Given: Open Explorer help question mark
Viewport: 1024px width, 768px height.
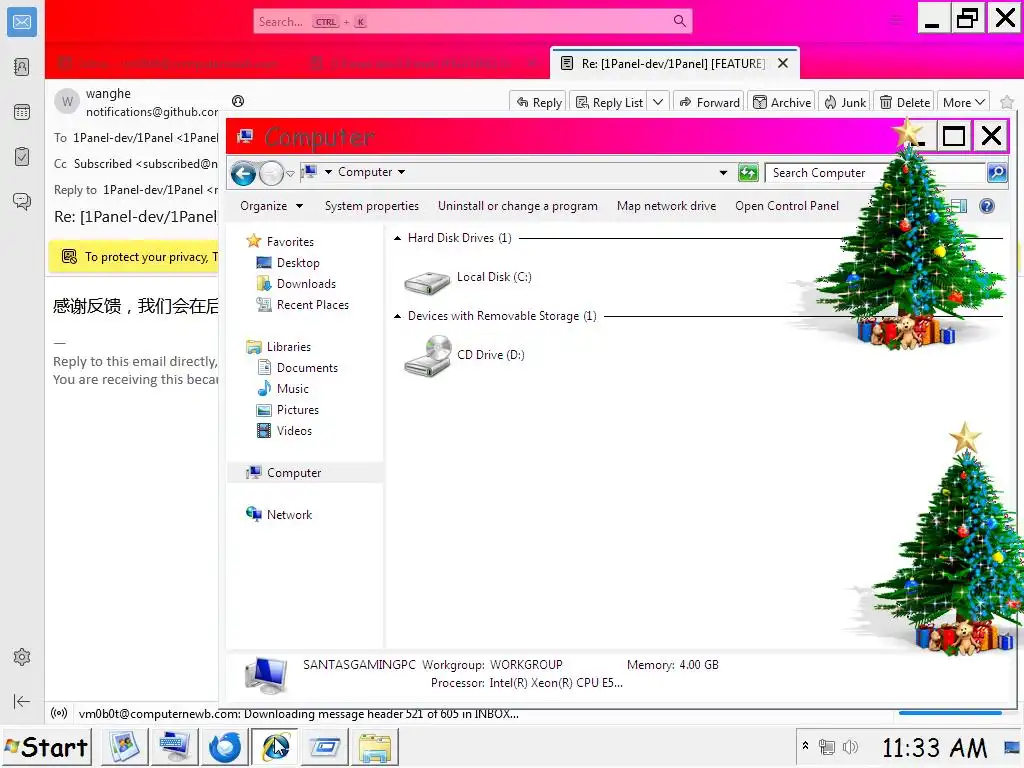Looking at the screenshot, I should (987, 206).
